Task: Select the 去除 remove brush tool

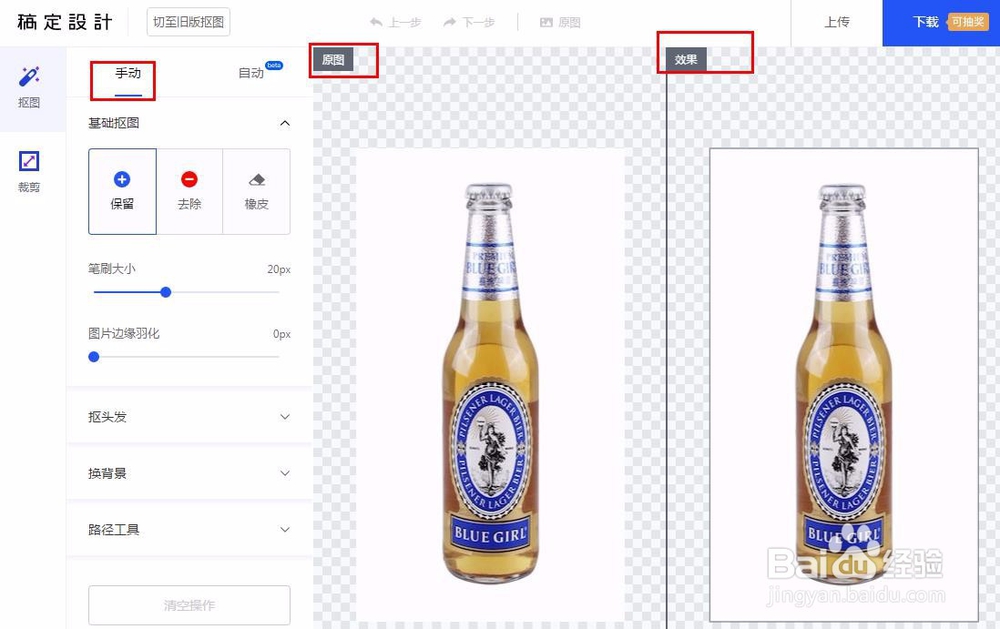Action: 189,191
